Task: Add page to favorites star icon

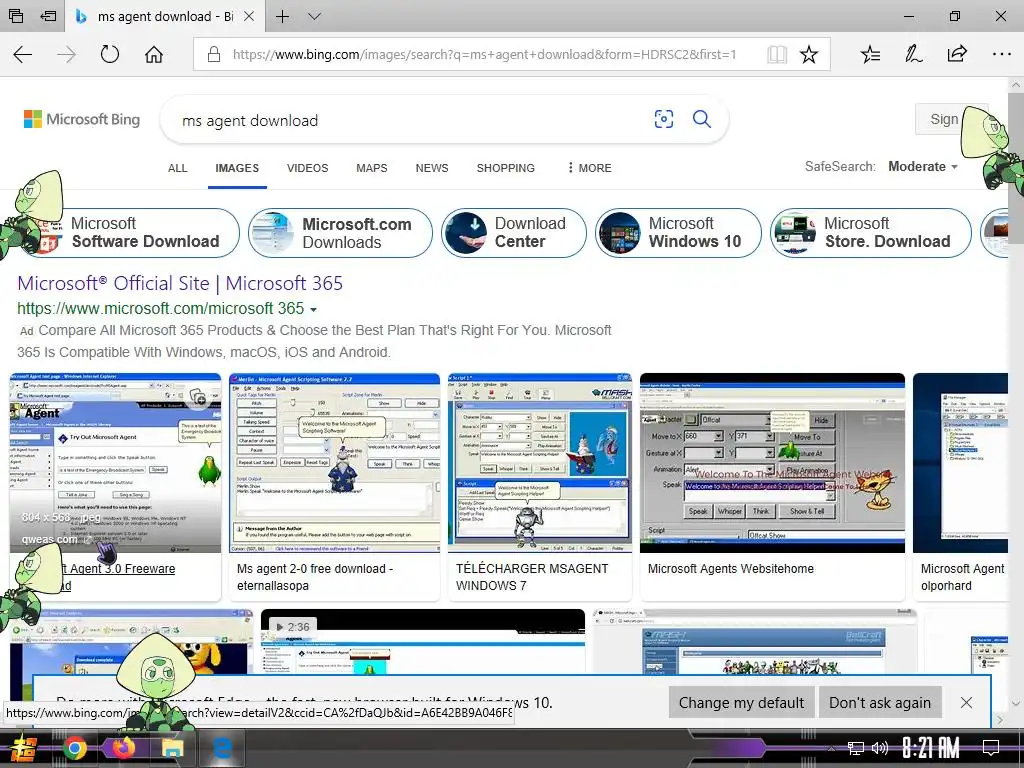Action: [x=808, y=54]
